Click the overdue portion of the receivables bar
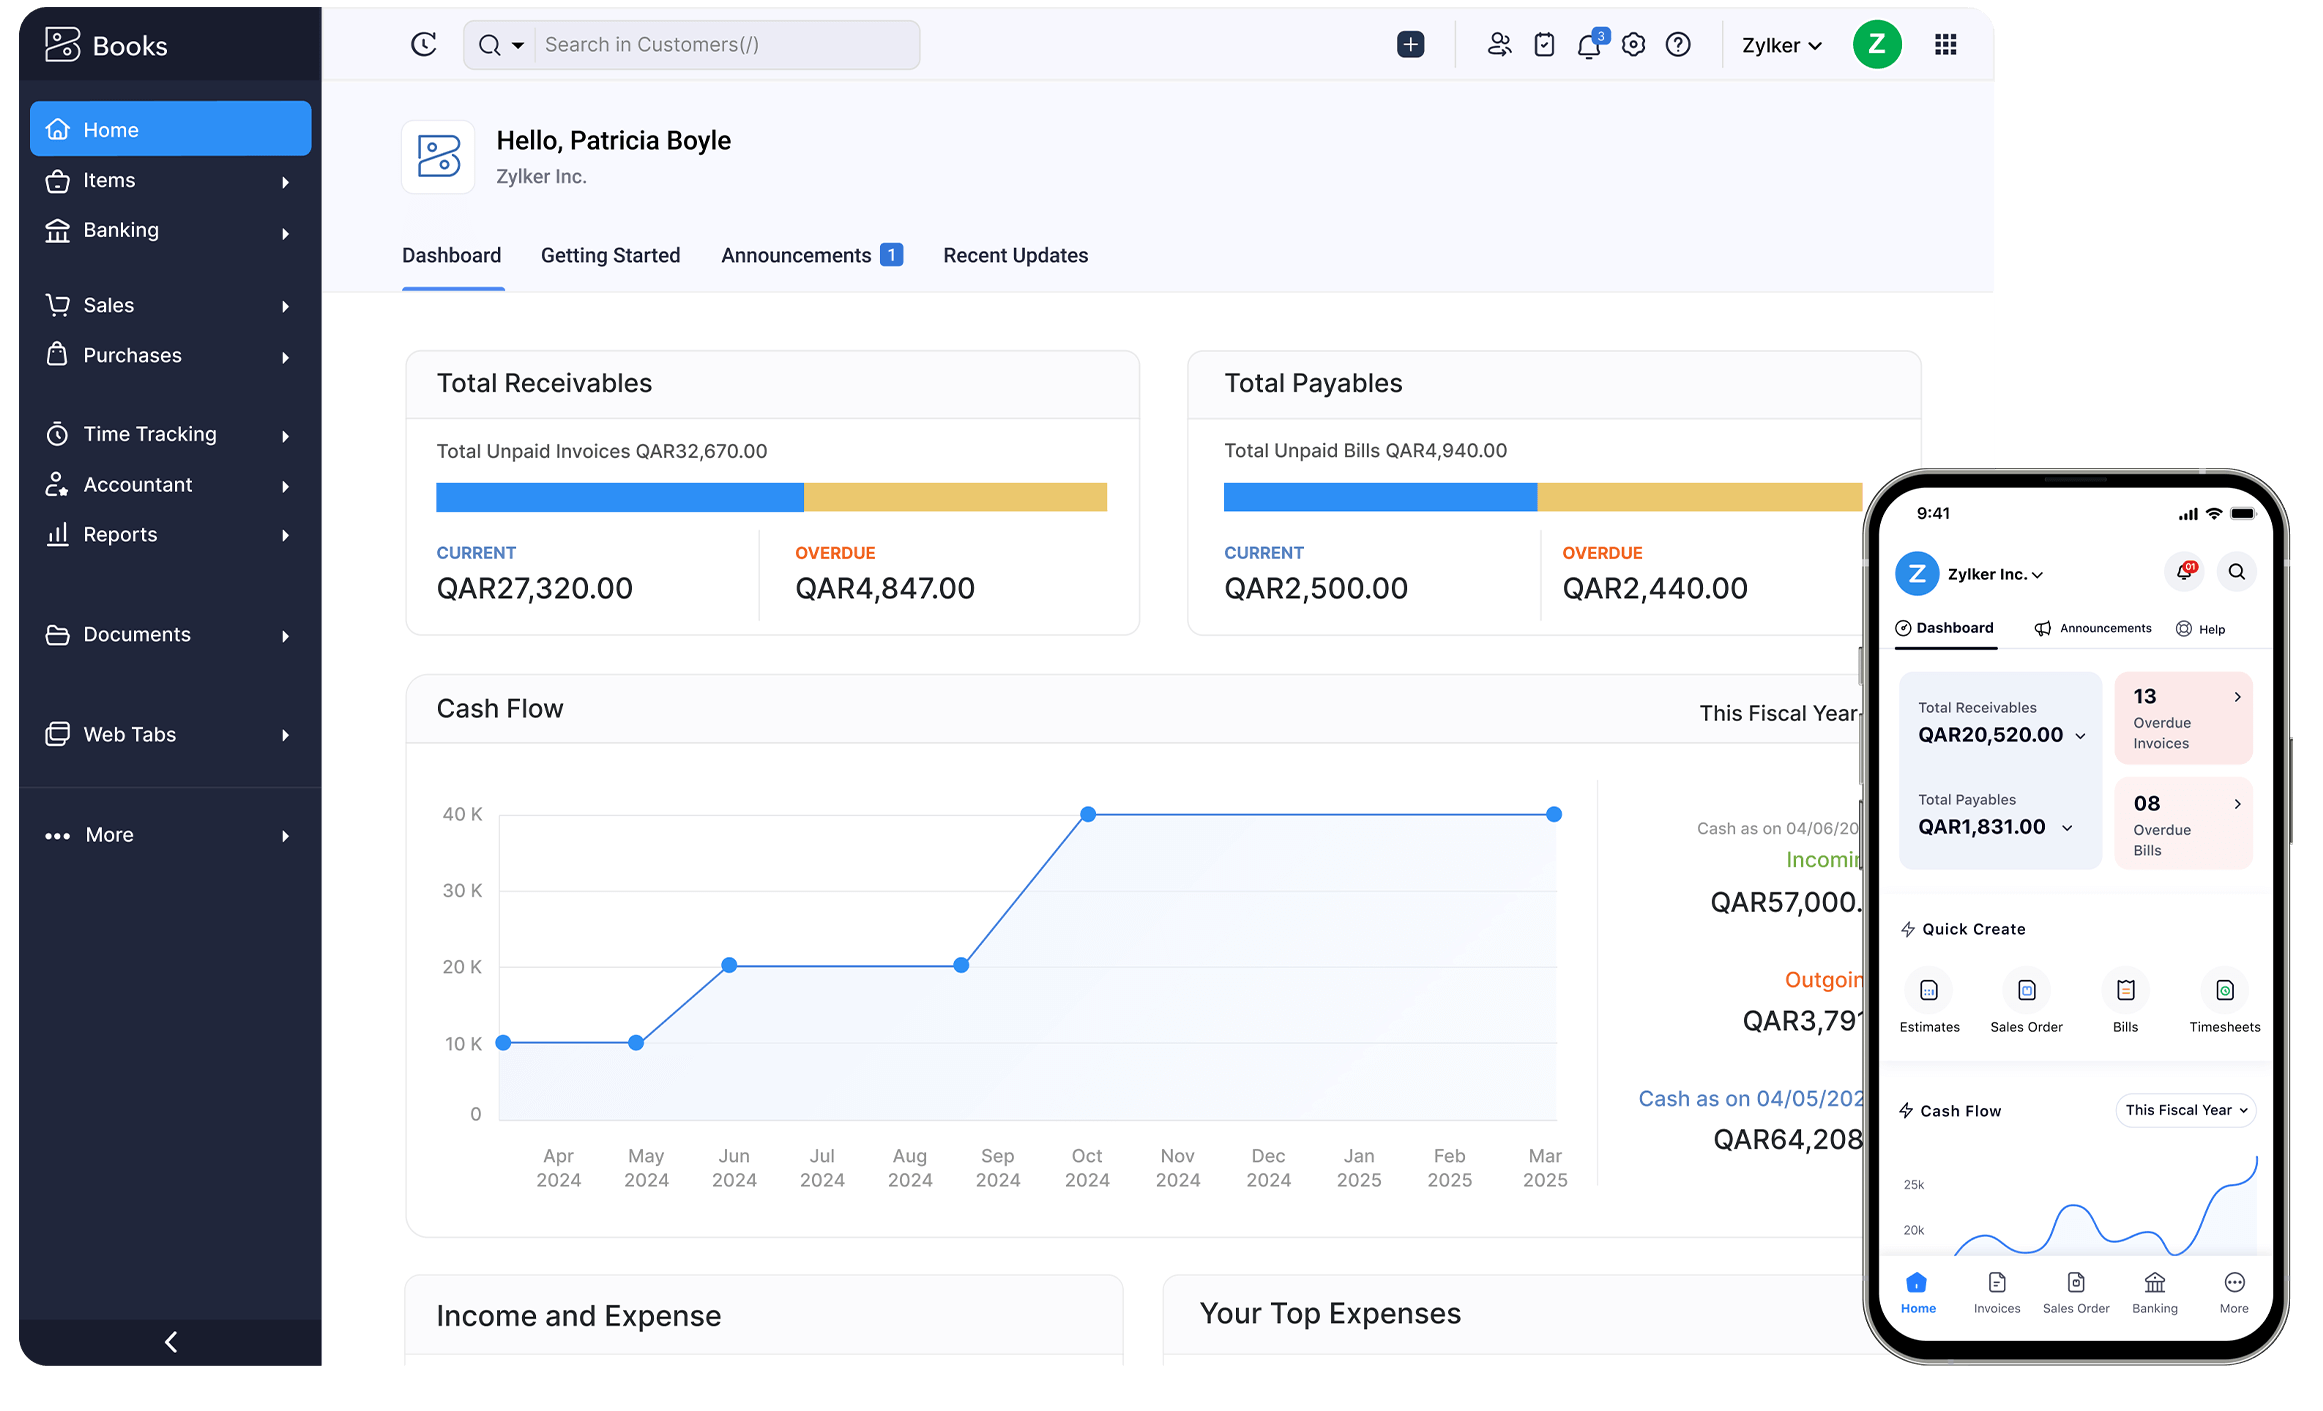Viewport: 2323px width, 1411px height. [955, 496]
